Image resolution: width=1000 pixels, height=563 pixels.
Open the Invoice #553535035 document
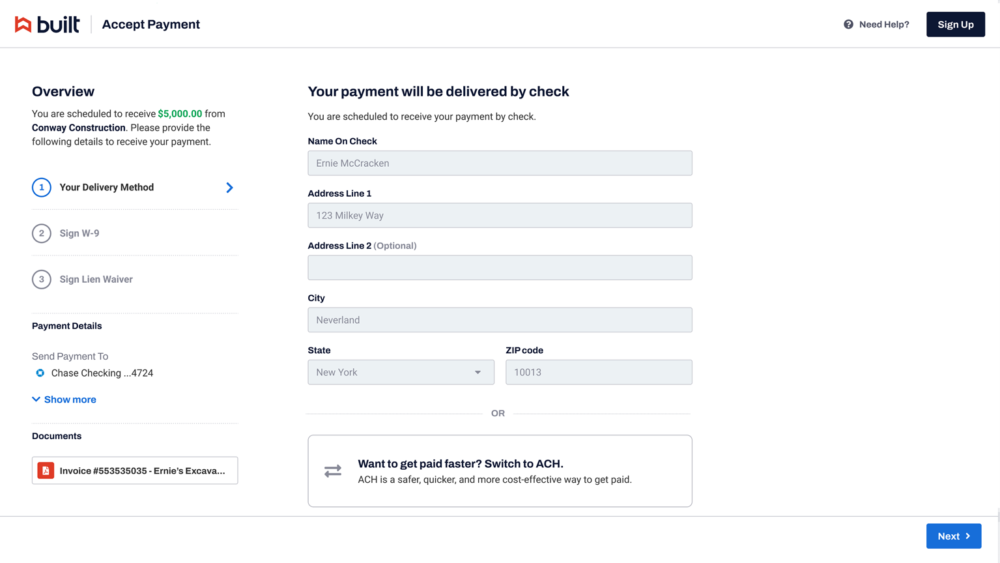point(142,470)
